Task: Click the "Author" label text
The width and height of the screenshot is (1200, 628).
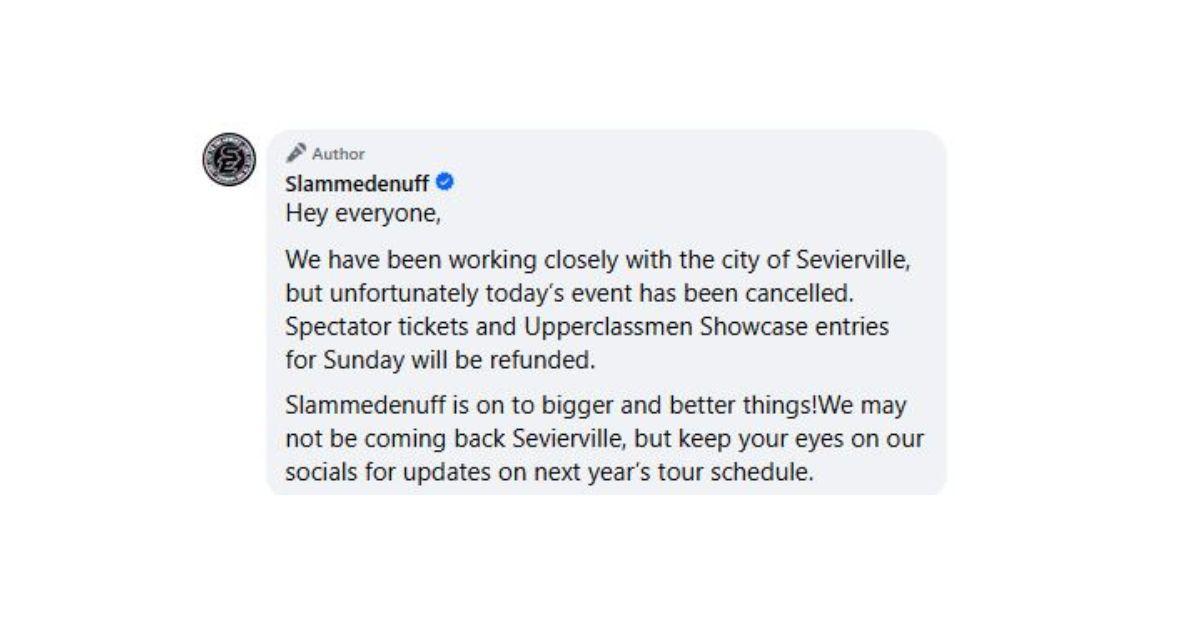Action: point(338,154)
